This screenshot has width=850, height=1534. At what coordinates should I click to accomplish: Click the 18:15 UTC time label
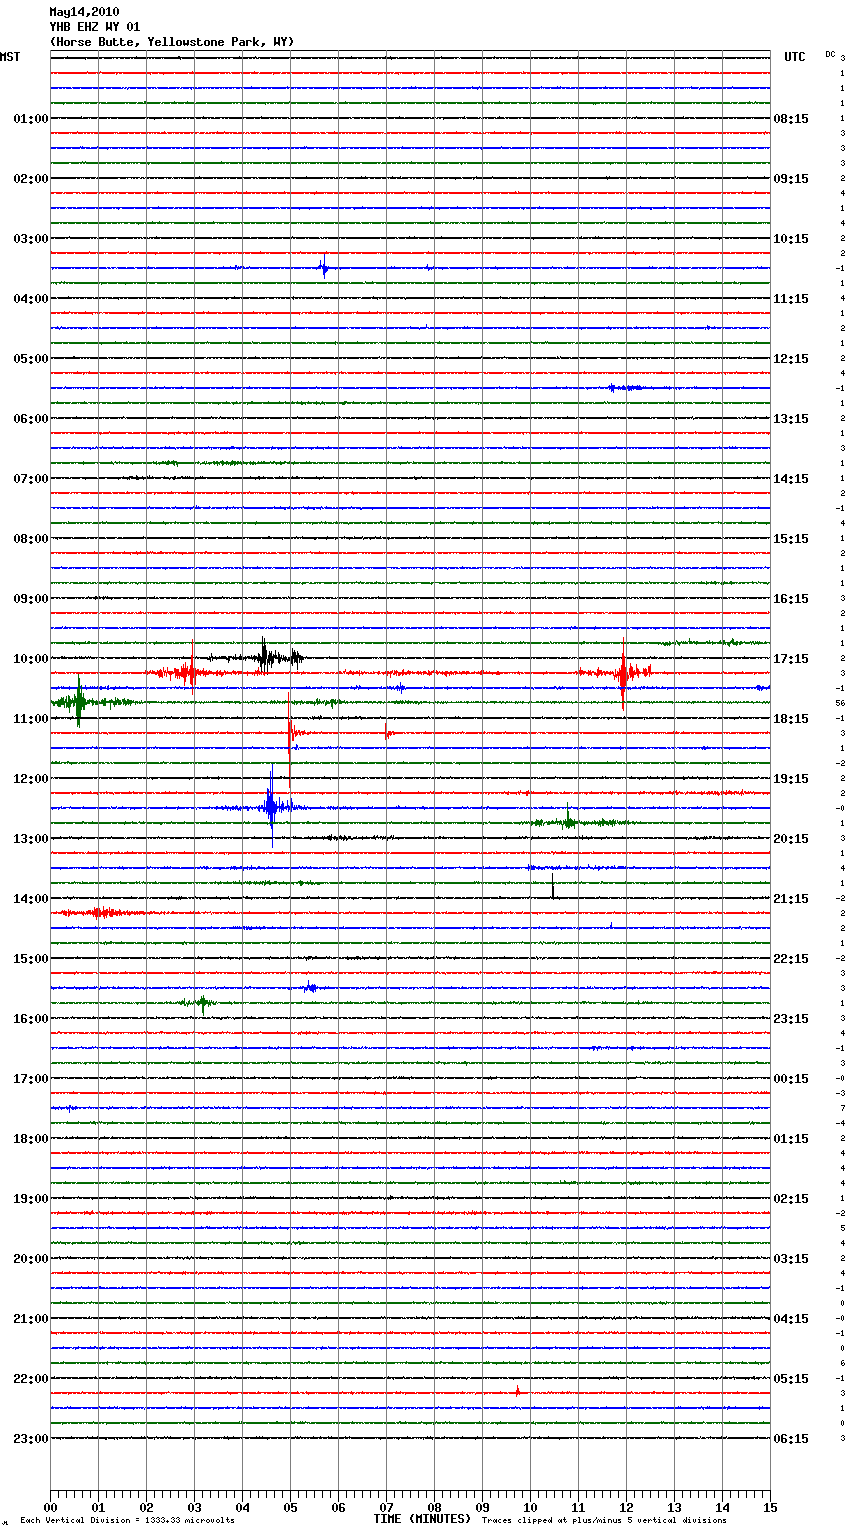[x=791, y=719]
